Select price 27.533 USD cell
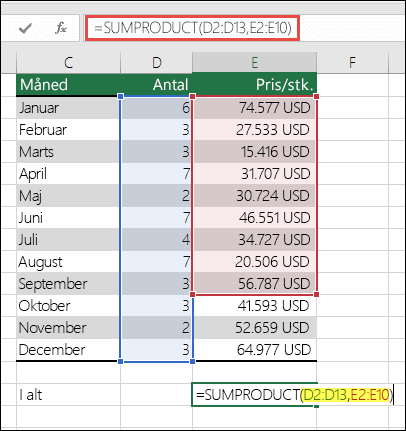 [x=254, y=130]
